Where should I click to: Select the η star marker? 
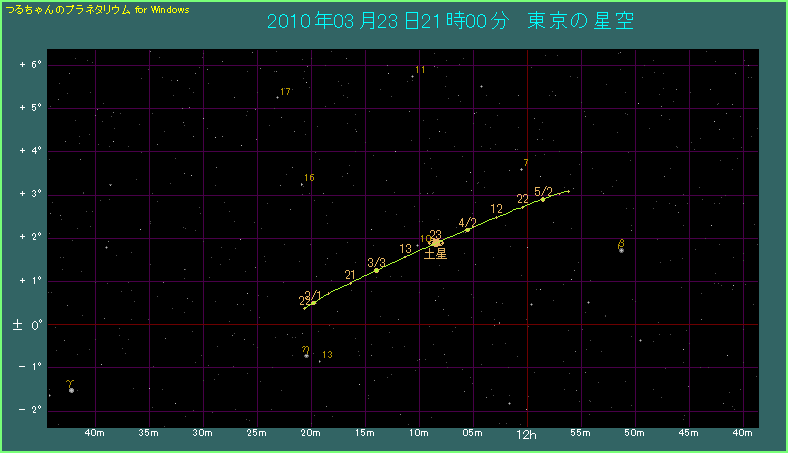point(306,355)
